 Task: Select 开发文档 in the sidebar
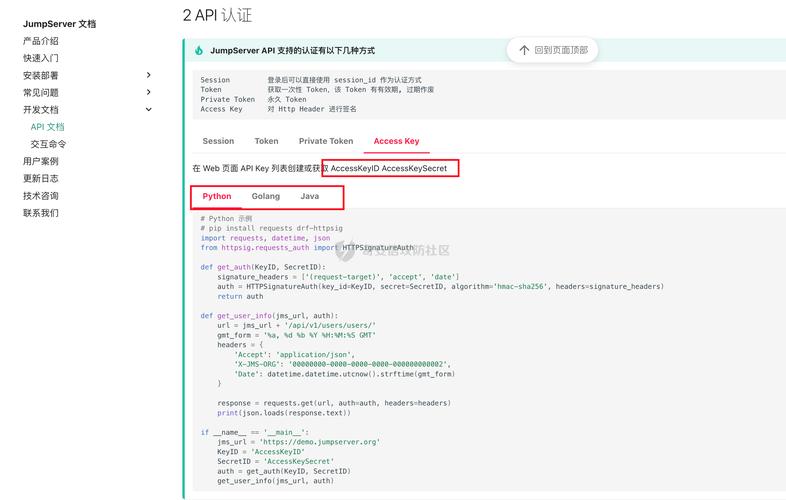[41, 109]
